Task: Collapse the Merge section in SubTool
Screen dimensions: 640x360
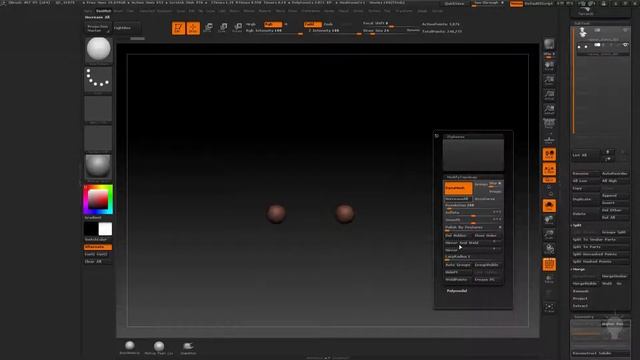Action: (578, 269)
